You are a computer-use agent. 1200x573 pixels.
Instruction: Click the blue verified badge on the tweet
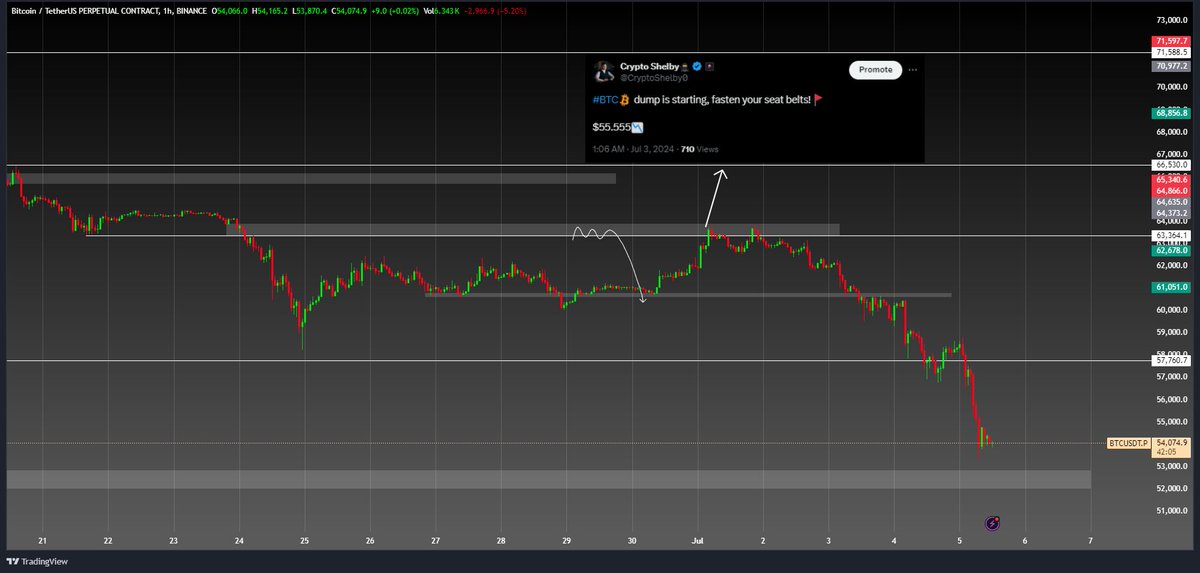coord(698,65)
